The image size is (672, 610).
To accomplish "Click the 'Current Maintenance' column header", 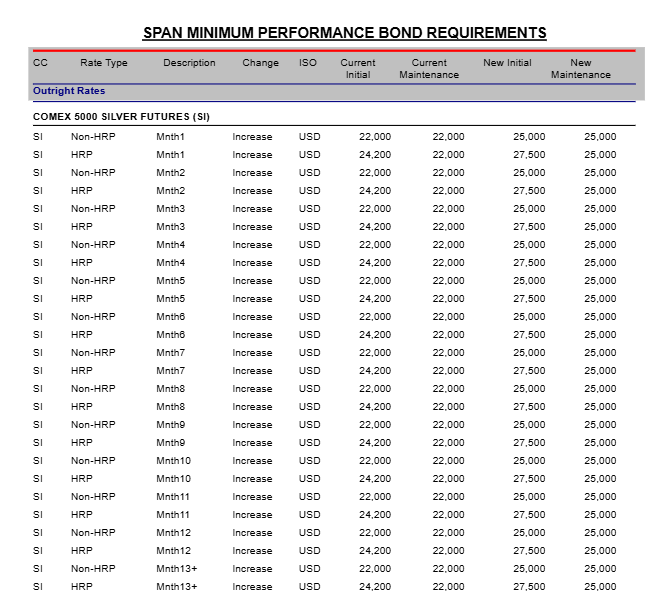I will (x=429, y=69).
